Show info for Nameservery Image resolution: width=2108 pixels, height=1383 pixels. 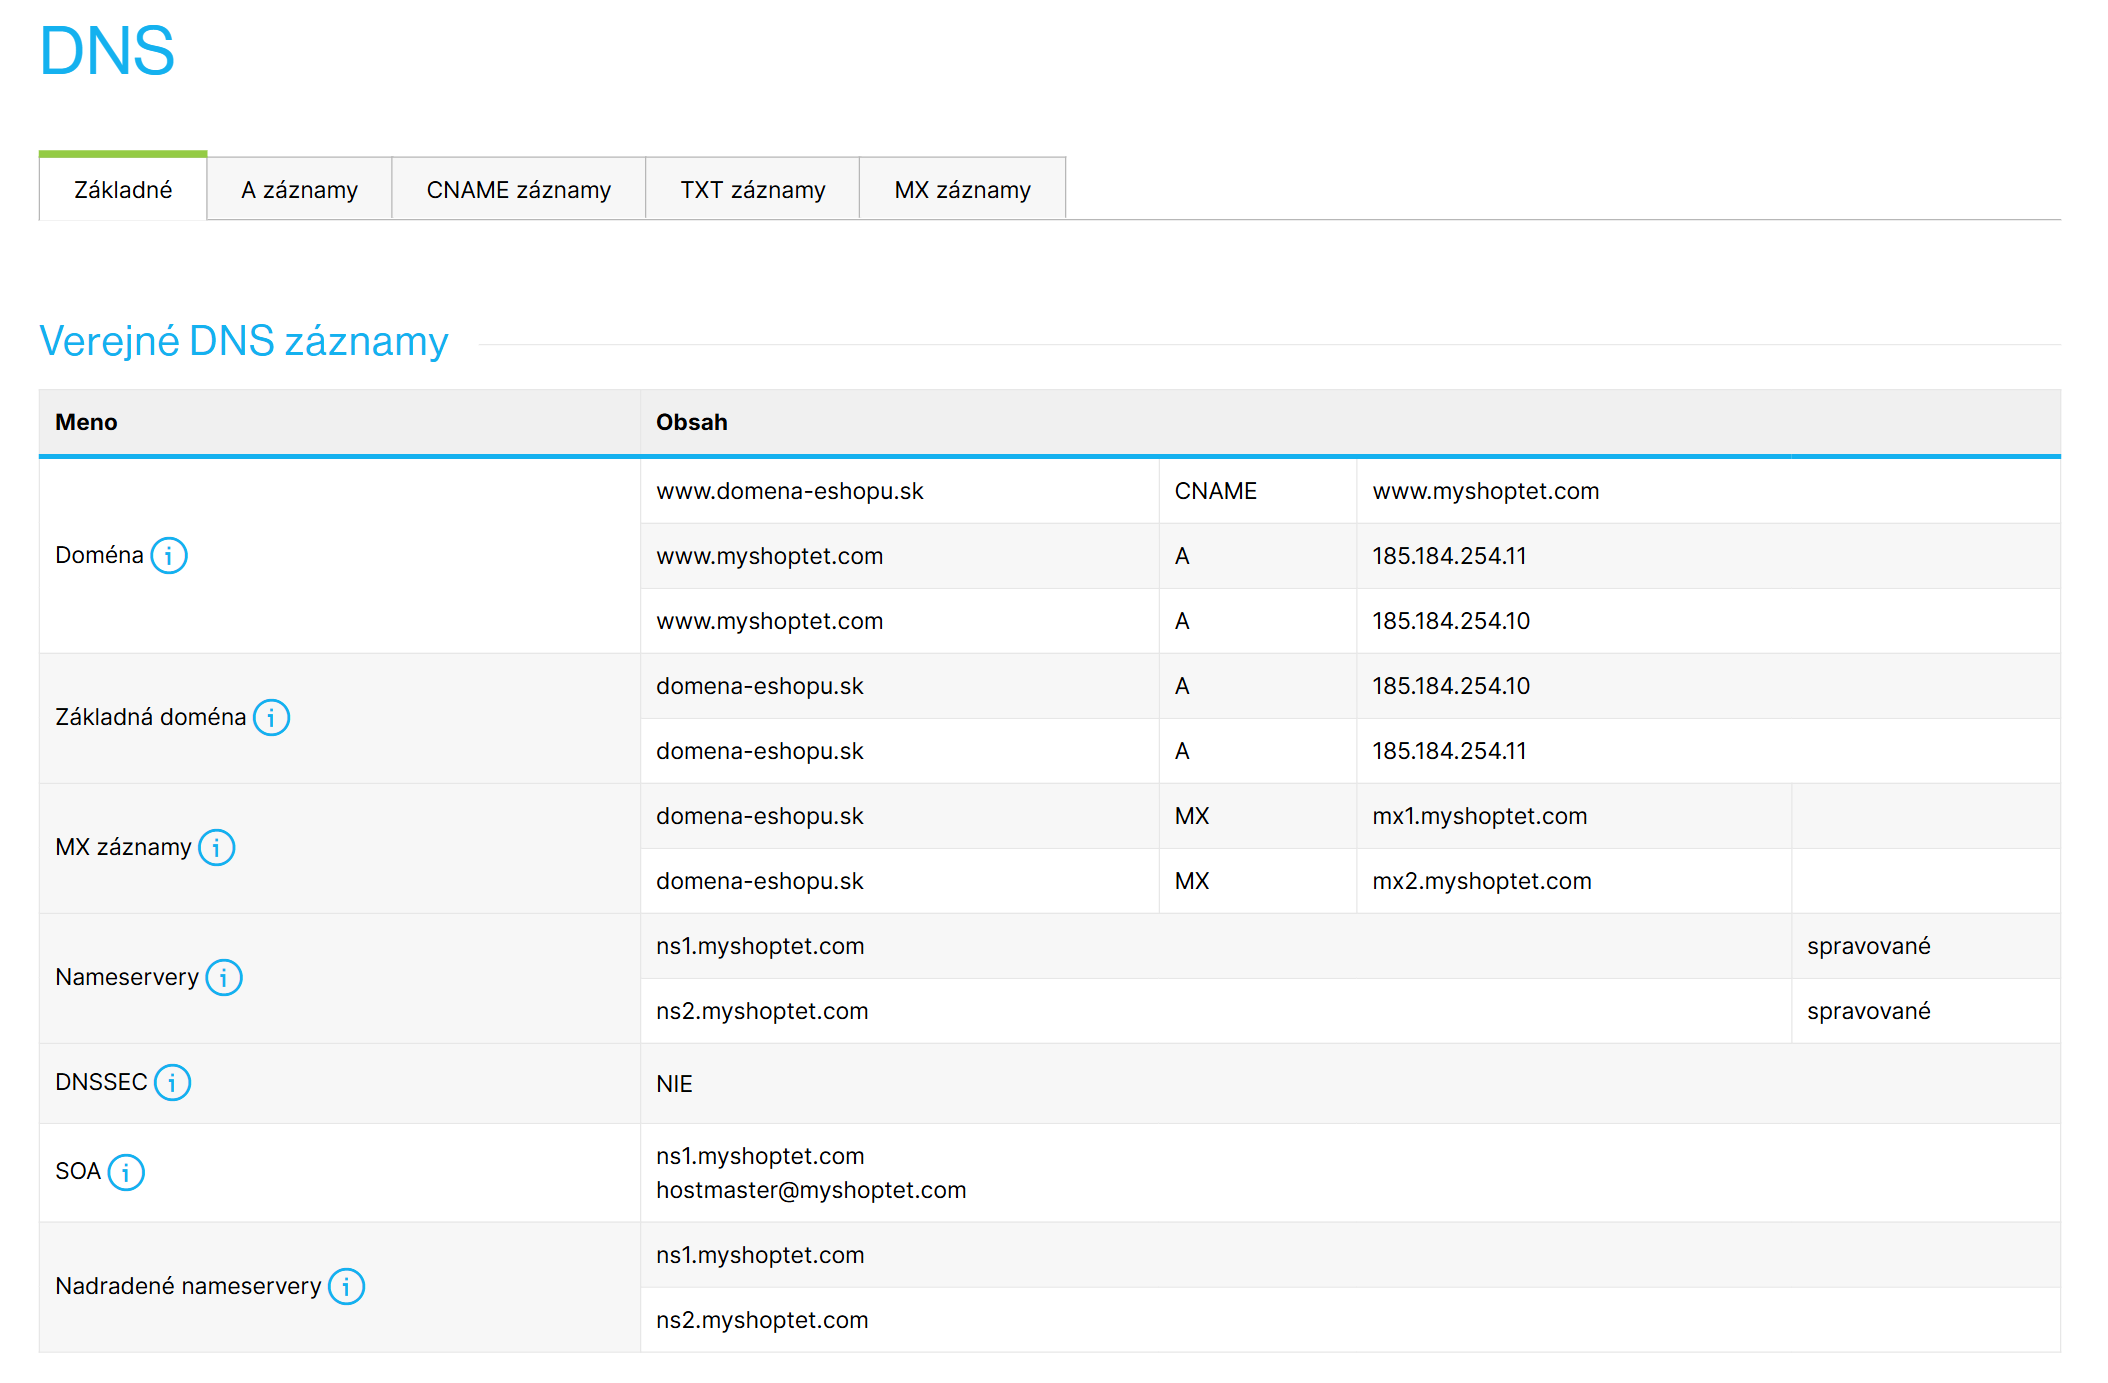(224, 977)
